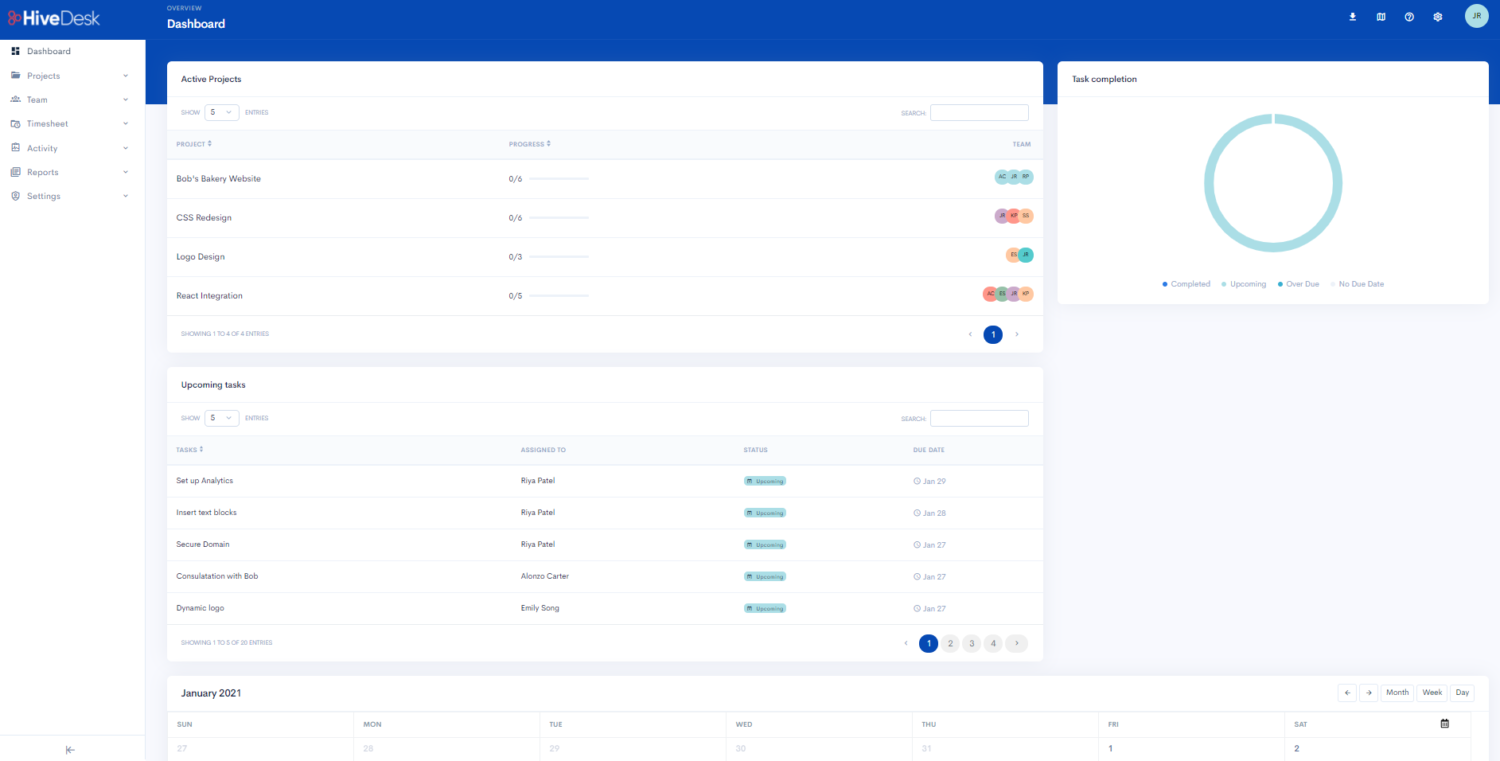Open the Timesheet icon
This screenshot has width=1500, height=761.
16,123
